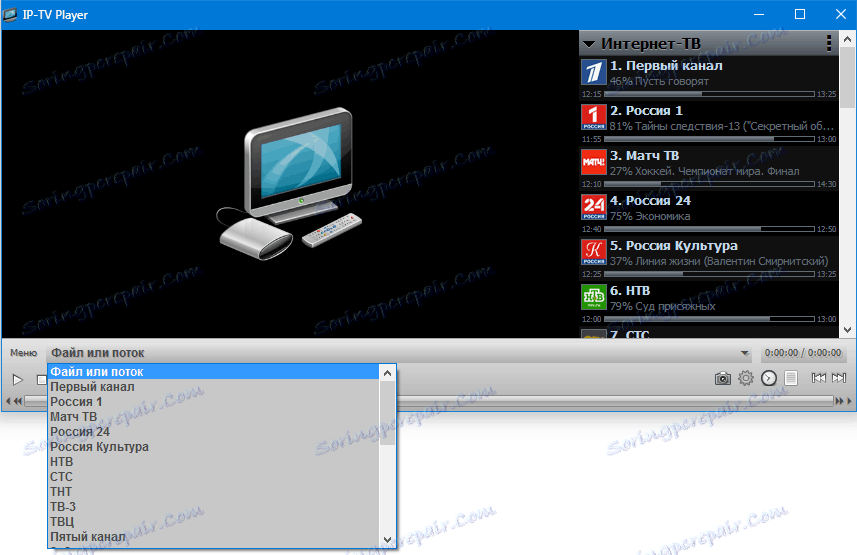Click the time display 0:00:00 / 0:00:00
Viewport: 857px width, 555px height.
[803, 353]
